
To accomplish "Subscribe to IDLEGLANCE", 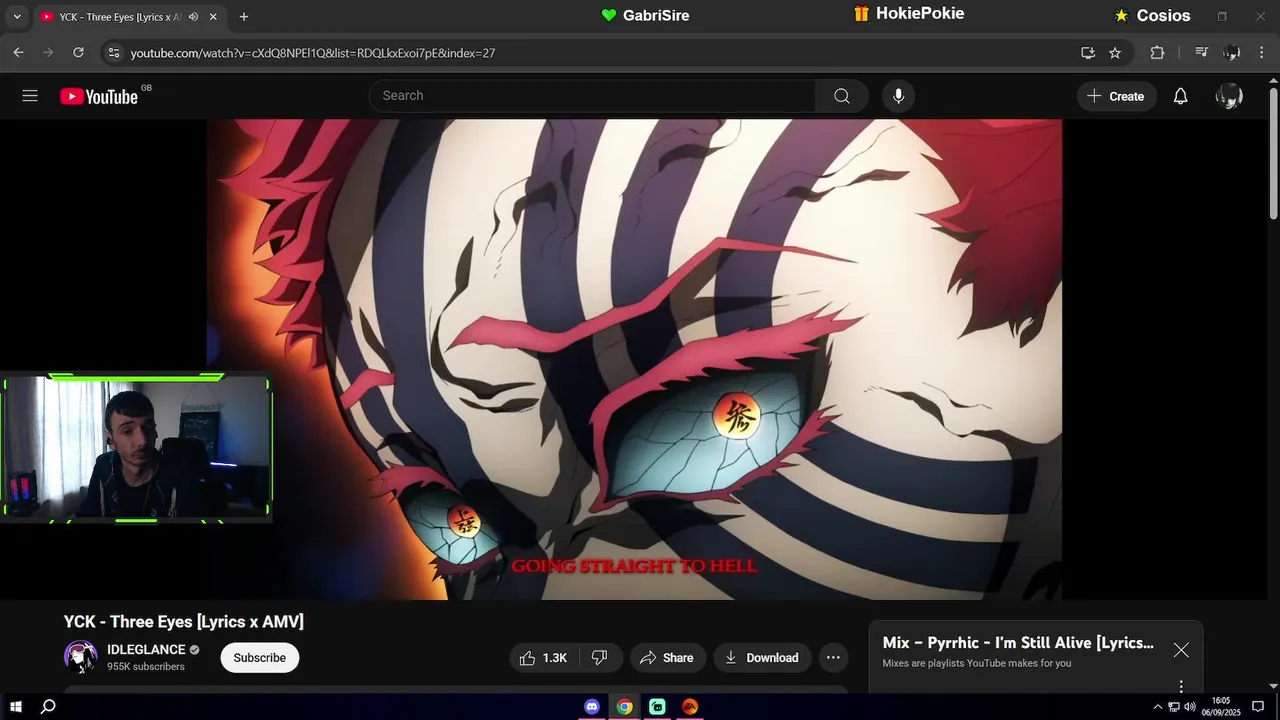I will (x=260, y=657).
